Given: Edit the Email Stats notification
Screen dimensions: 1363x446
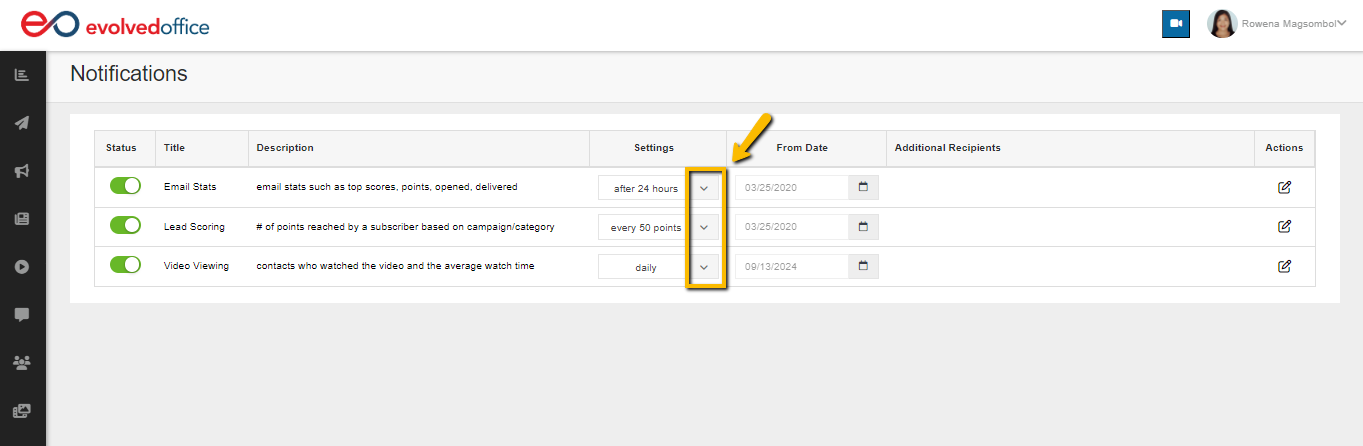Looking at the screenshot, I should [1285, 187].
